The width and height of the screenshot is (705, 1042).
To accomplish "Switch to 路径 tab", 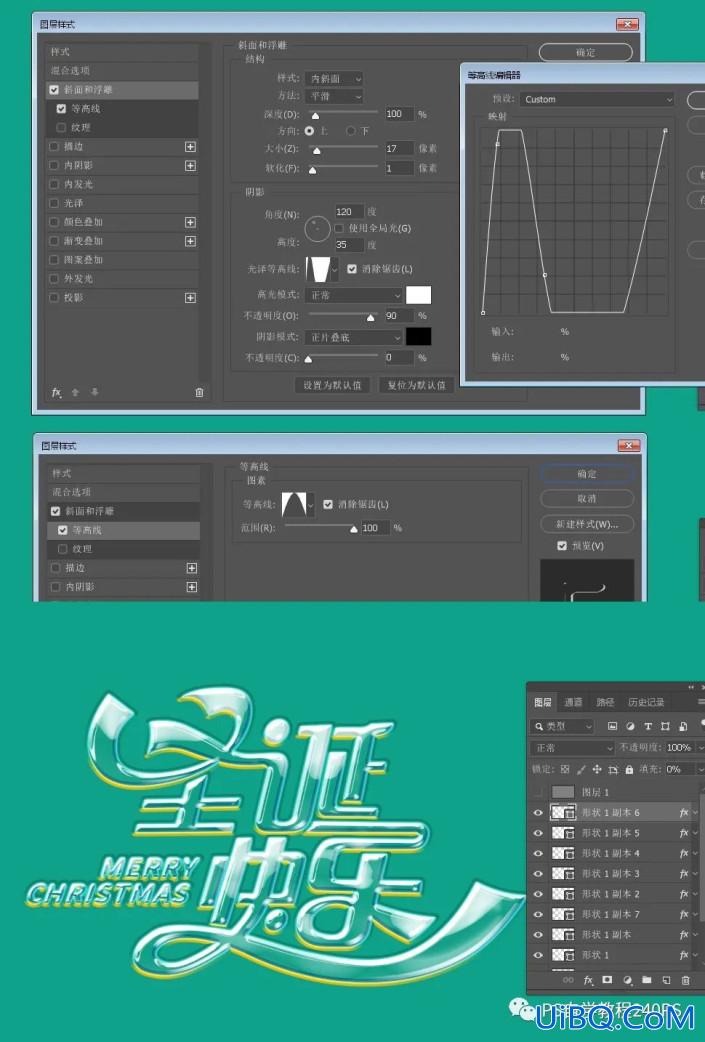I will pos(605,702).
